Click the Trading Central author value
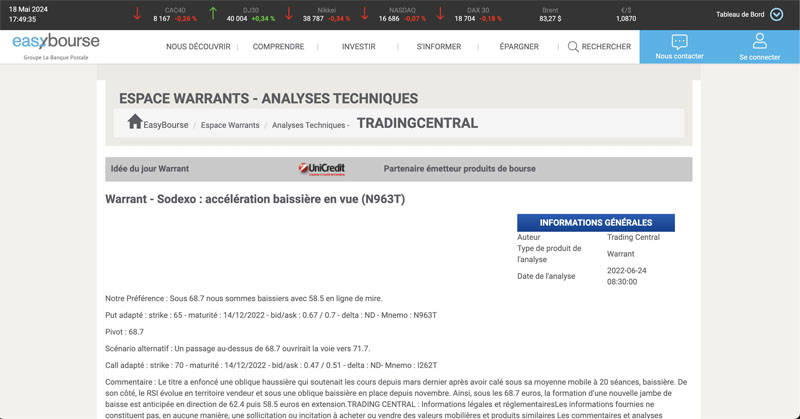This screenshot has width=800, height=419. pos(633,237)
